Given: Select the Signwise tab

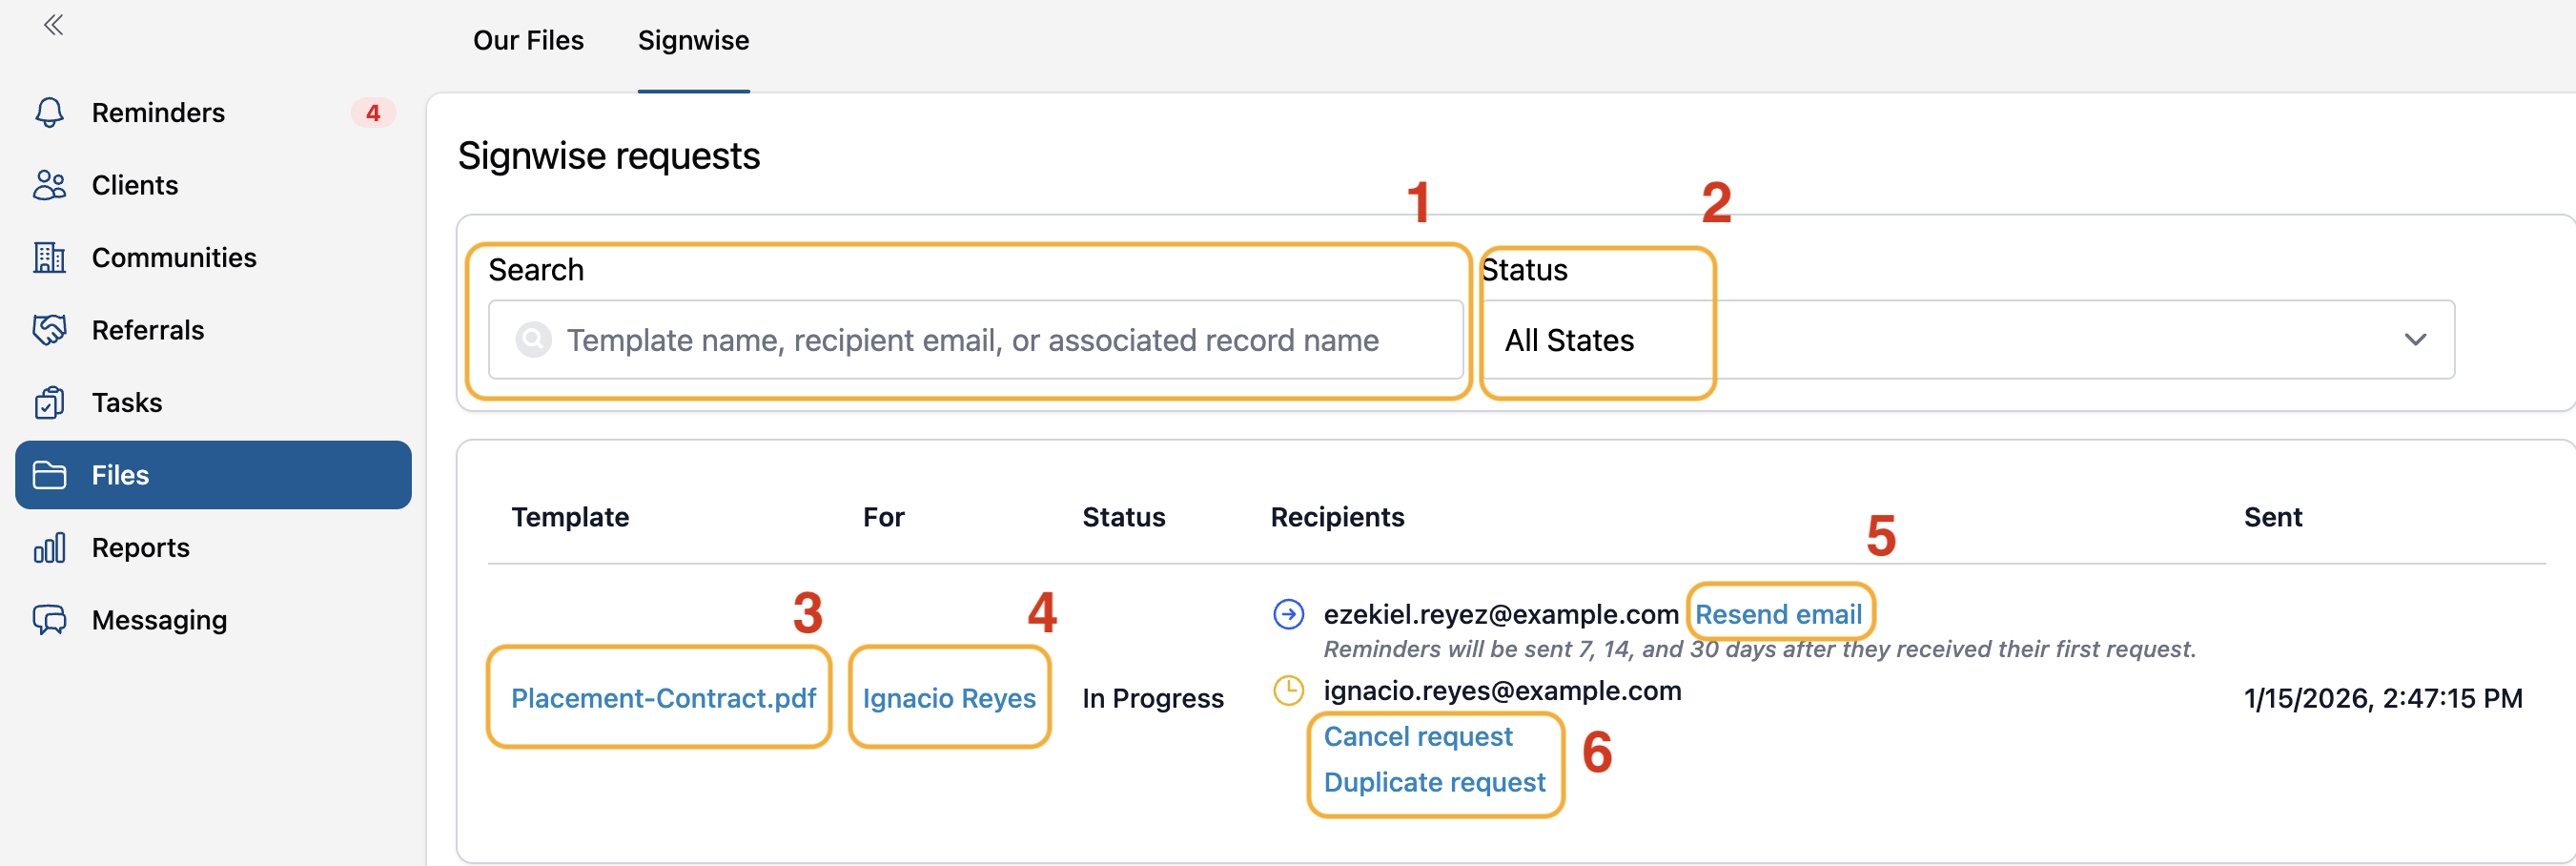Looking at the screenshot, I should click(x=693, y=41).
